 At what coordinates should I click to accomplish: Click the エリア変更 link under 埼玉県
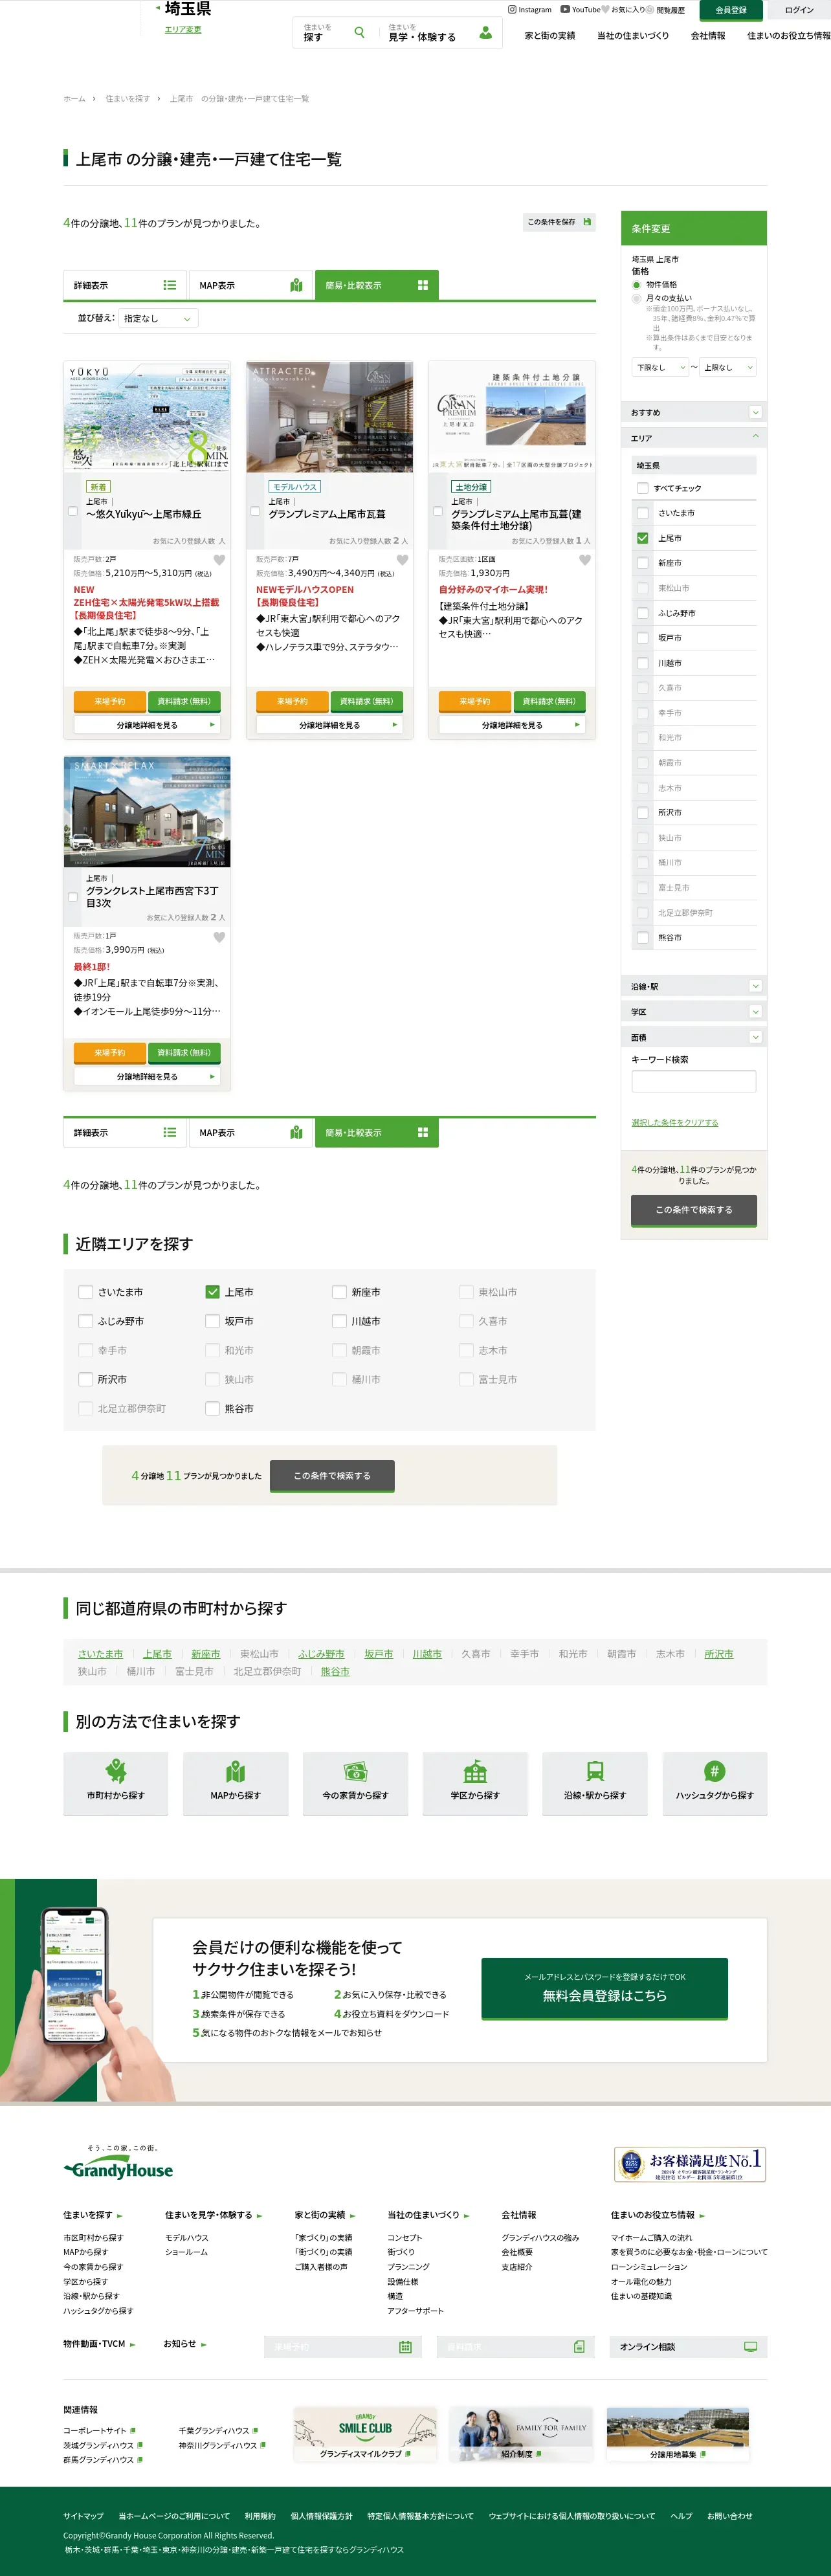(183, 29)
